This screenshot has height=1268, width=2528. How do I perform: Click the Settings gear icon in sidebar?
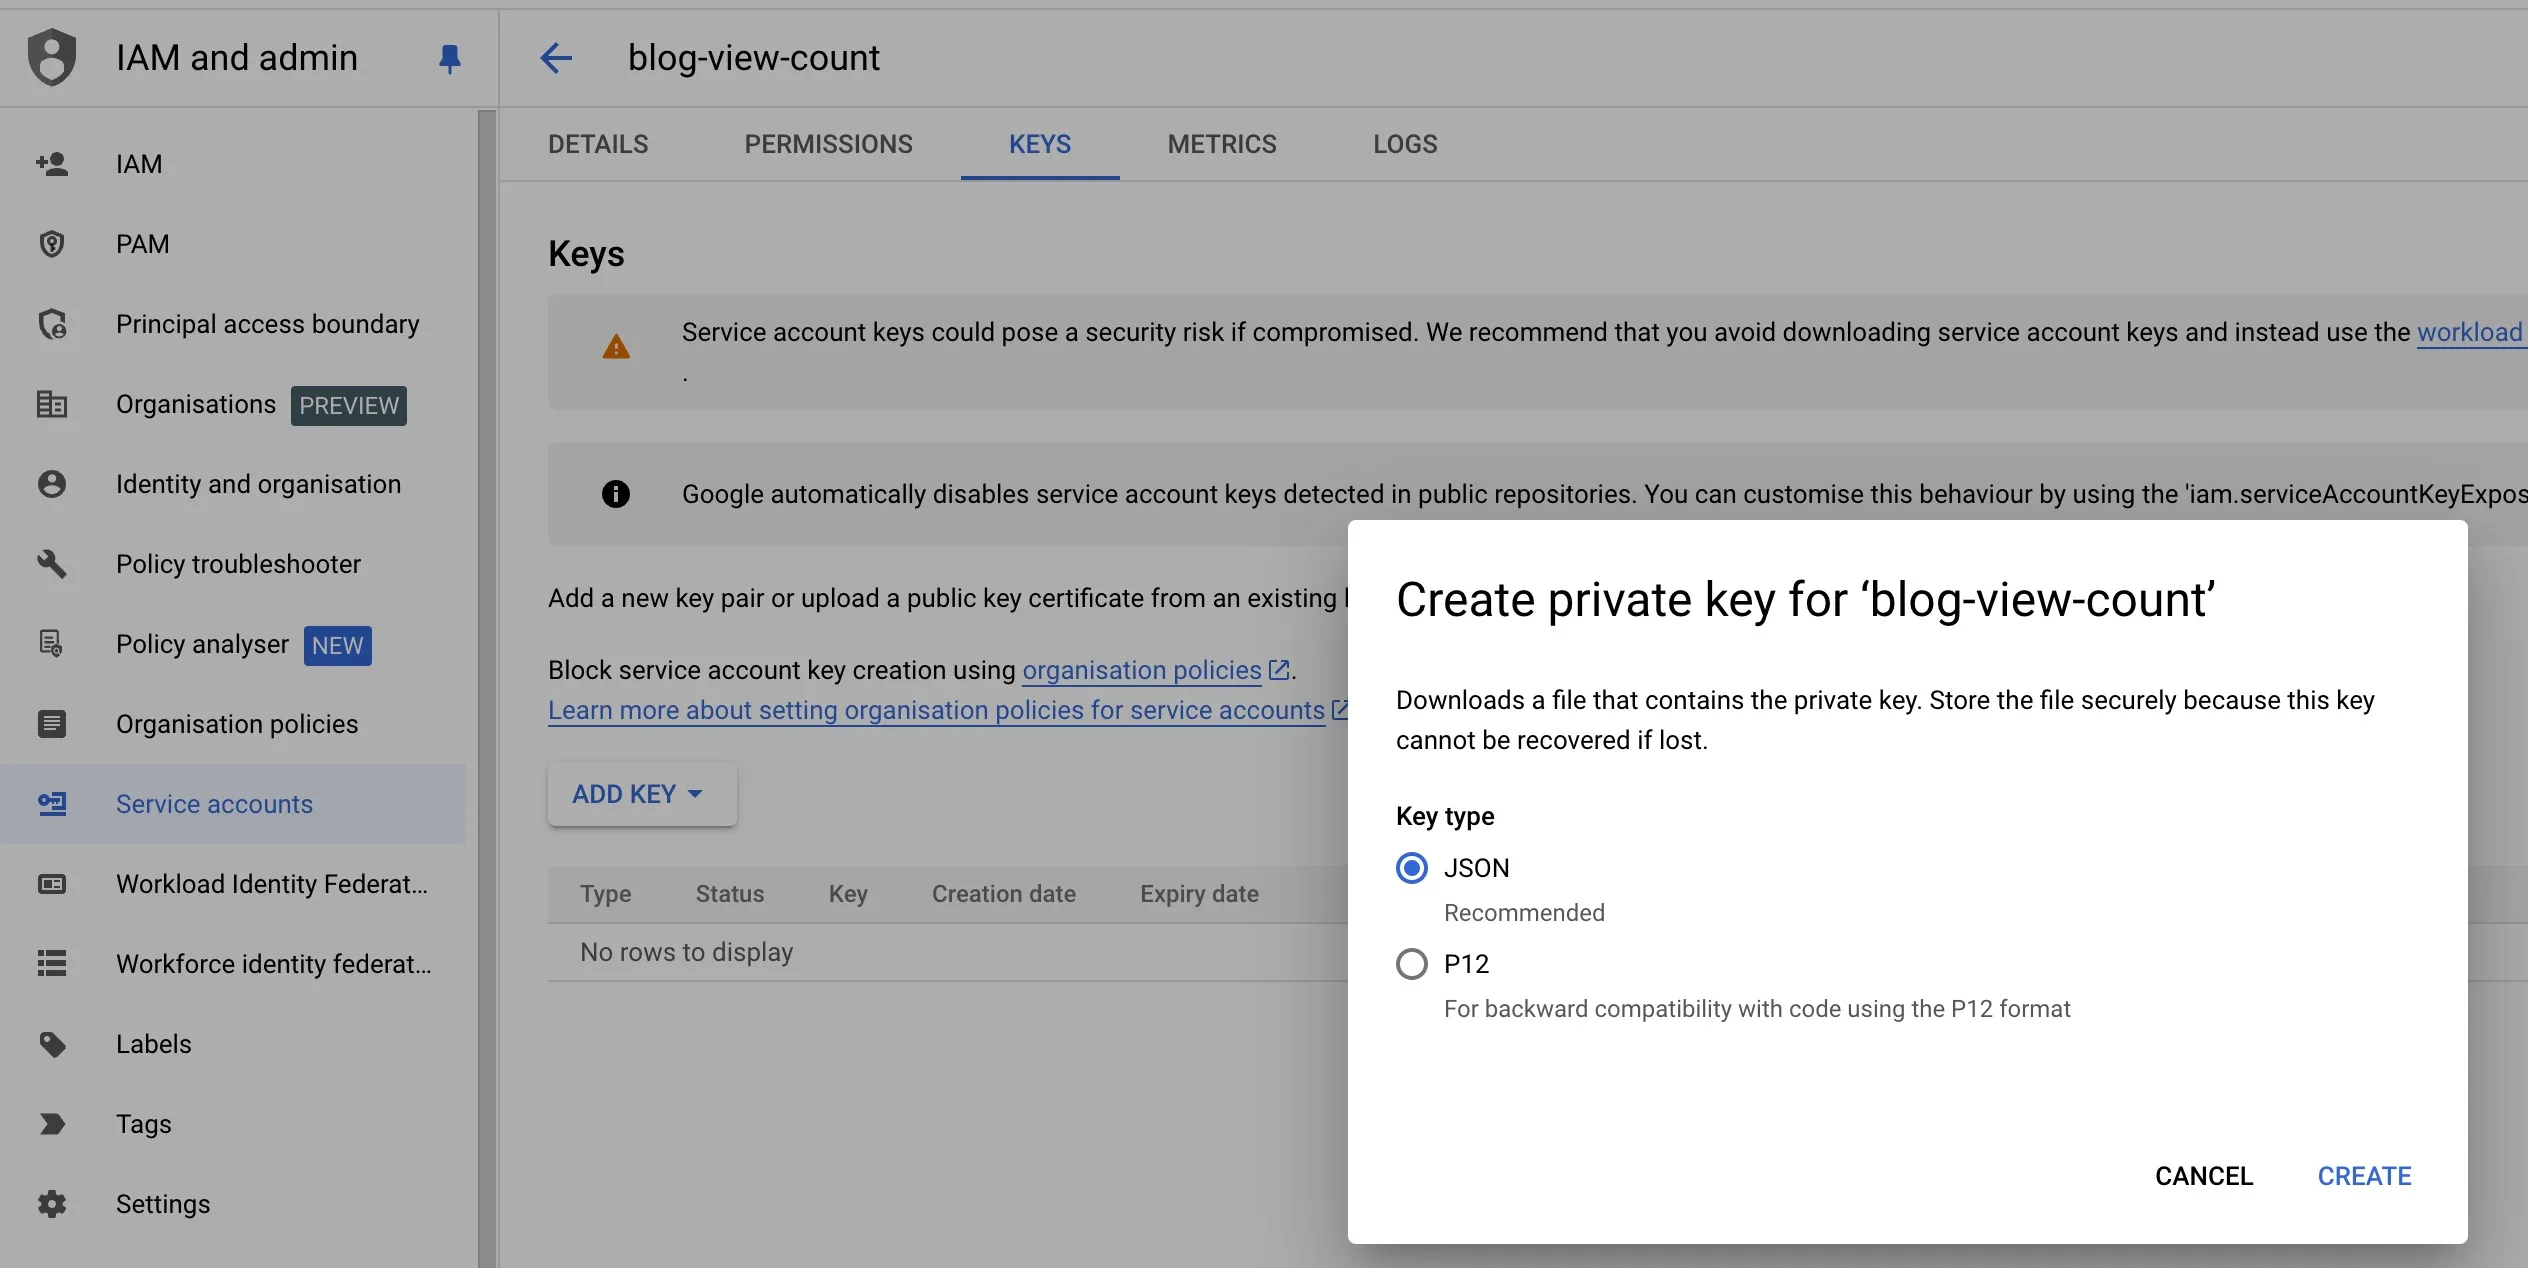[x=52, y=1204]
